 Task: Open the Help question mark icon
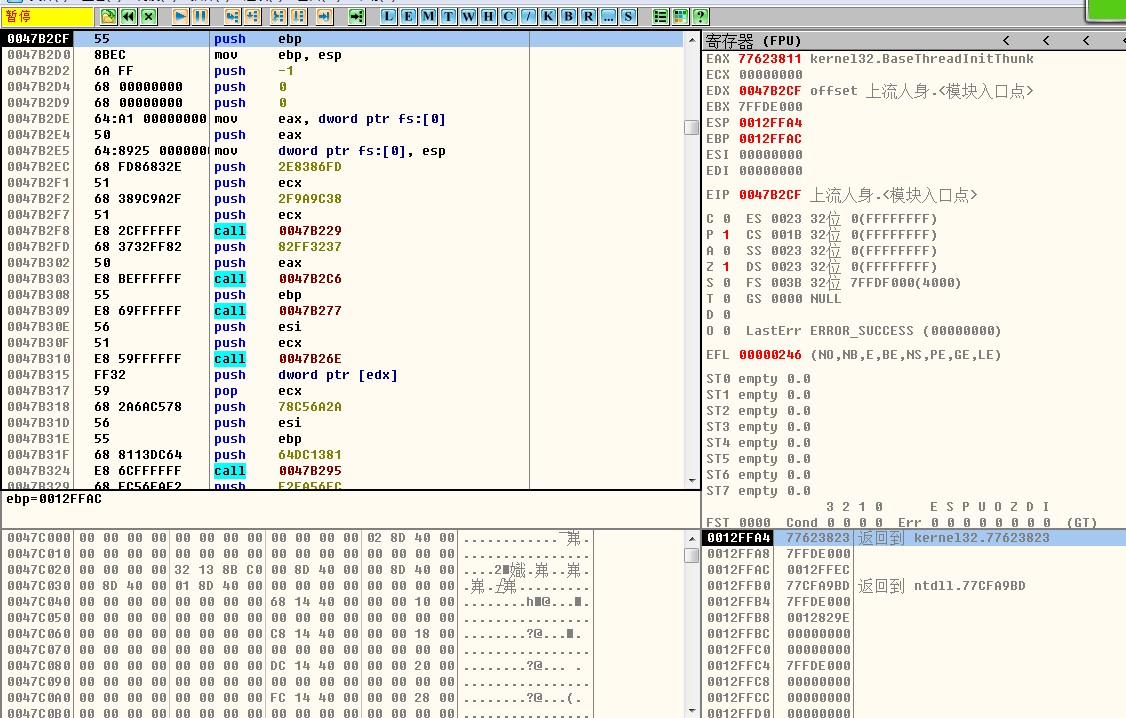tap(701, 16)
